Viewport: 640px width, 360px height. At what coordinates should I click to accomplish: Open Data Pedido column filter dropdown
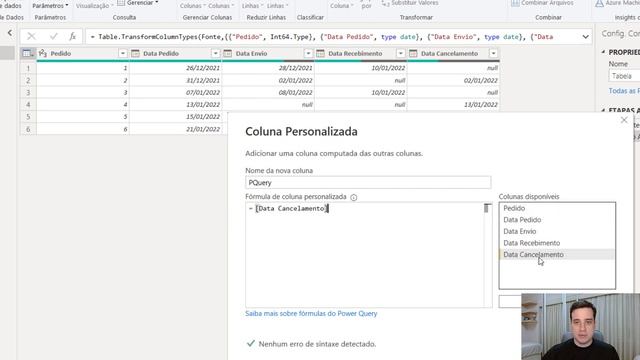coord(216,53)
